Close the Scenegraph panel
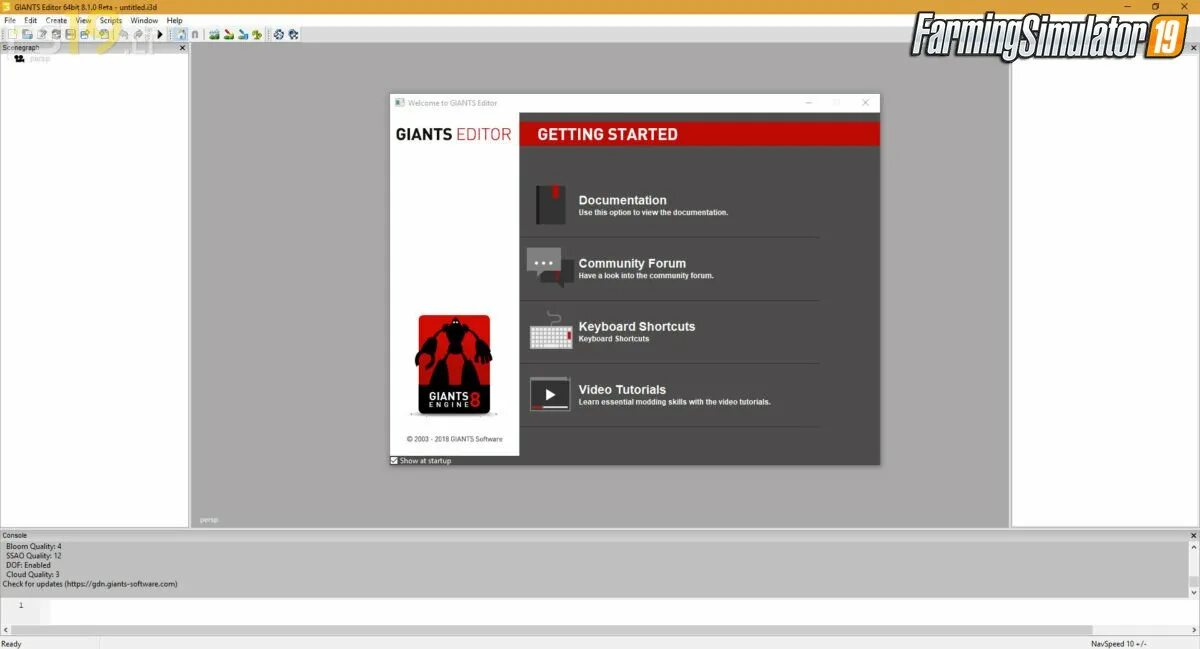This screenshot has width=1200, height=649. click(x=182, y=48)
